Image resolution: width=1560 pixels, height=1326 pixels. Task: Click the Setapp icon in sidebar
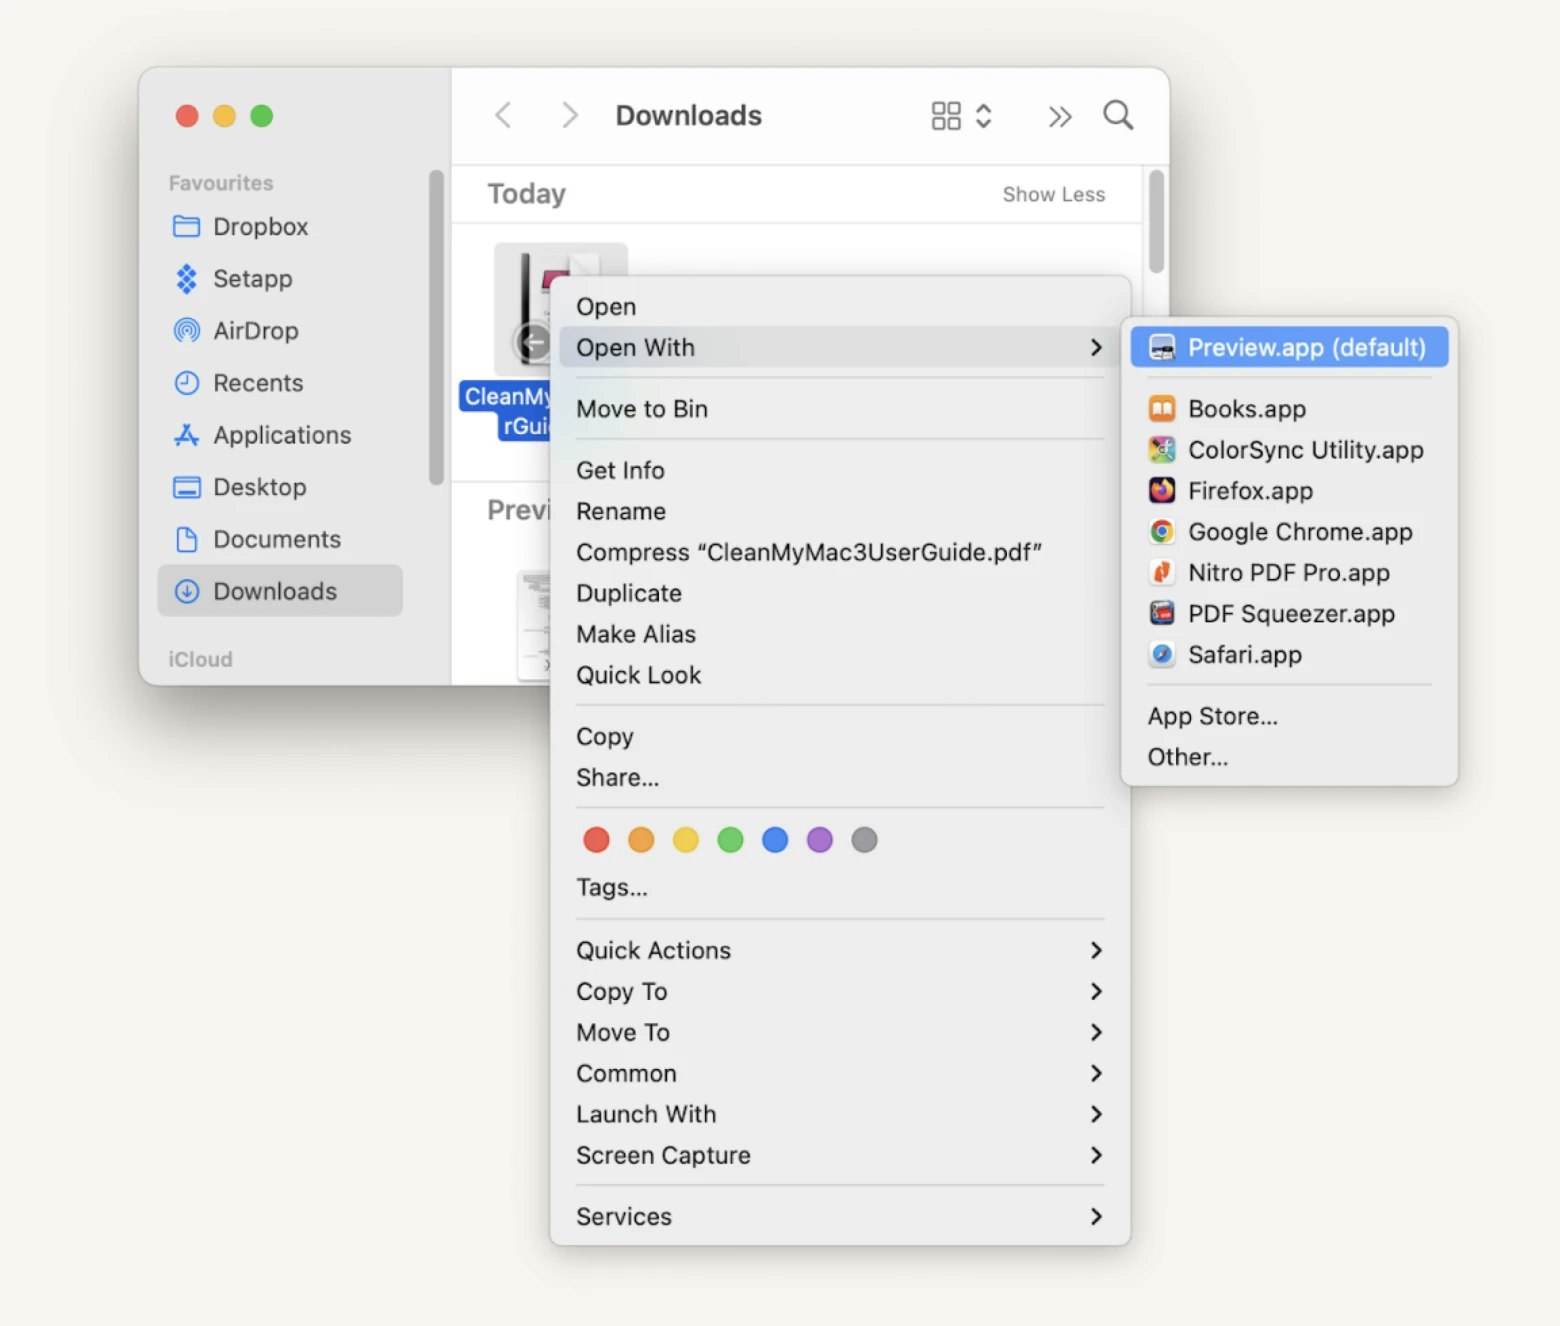click(186, 279)
